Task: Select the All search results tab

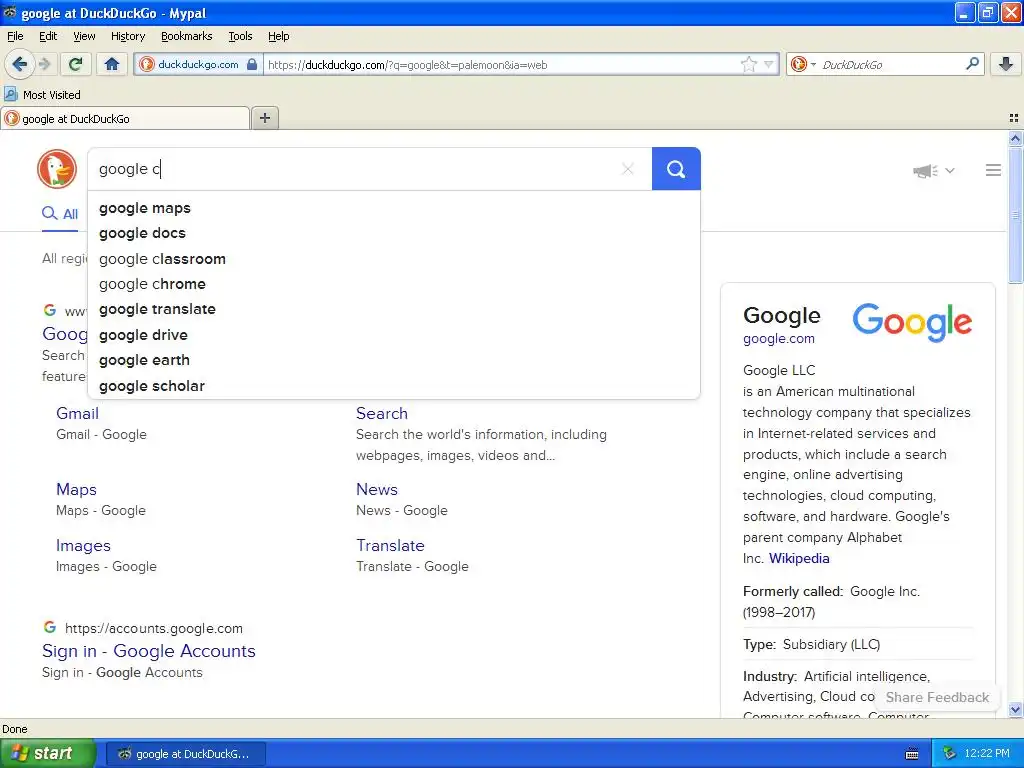Action: point(60,214)
